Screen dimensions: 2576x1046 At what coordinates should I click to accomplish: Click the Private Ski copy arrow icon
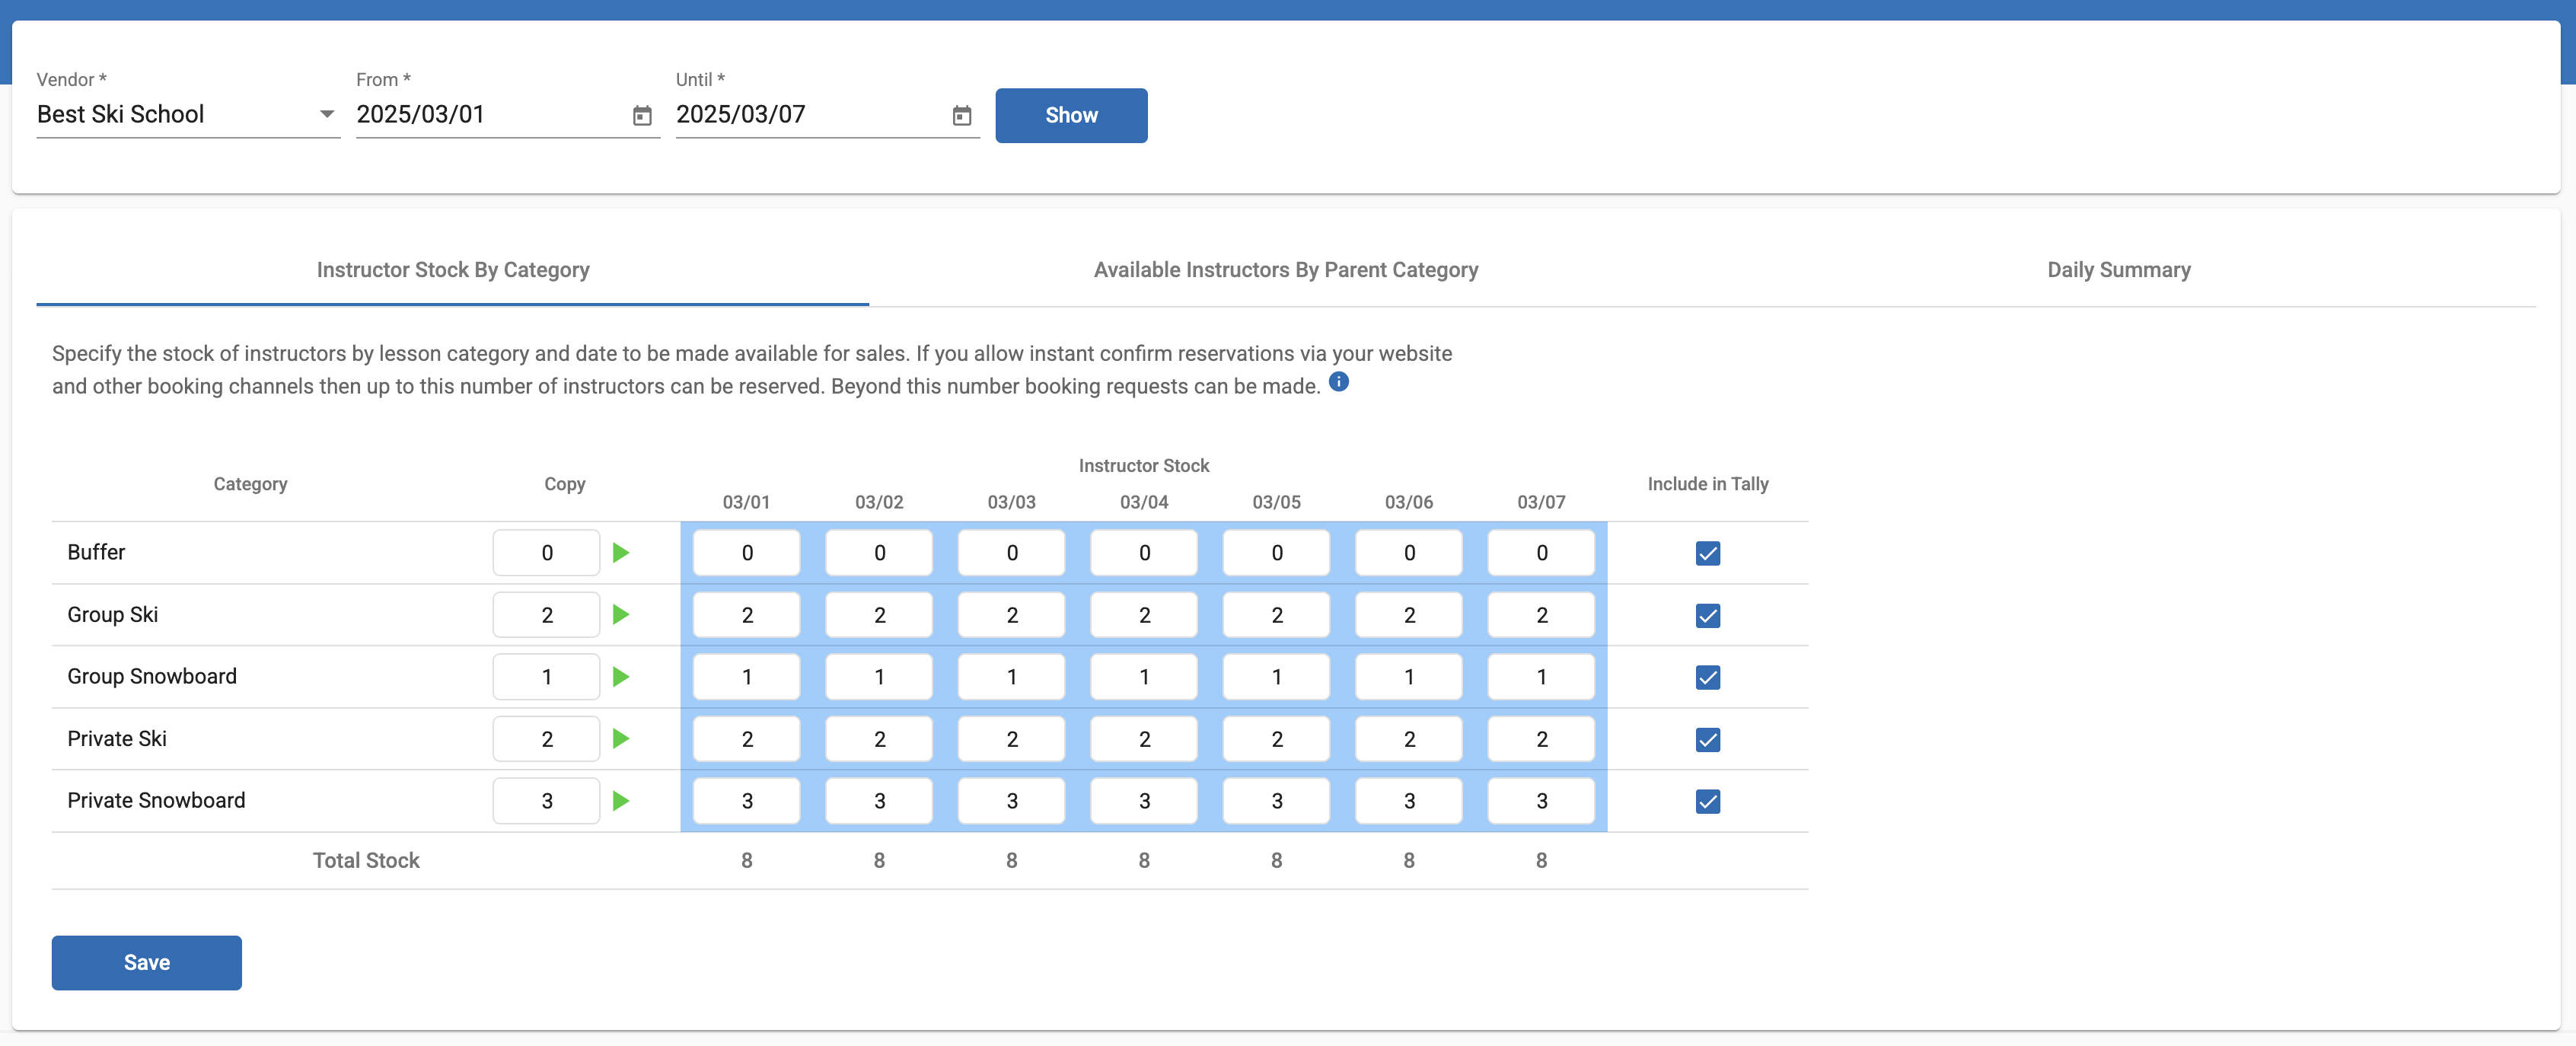(621, 739)
